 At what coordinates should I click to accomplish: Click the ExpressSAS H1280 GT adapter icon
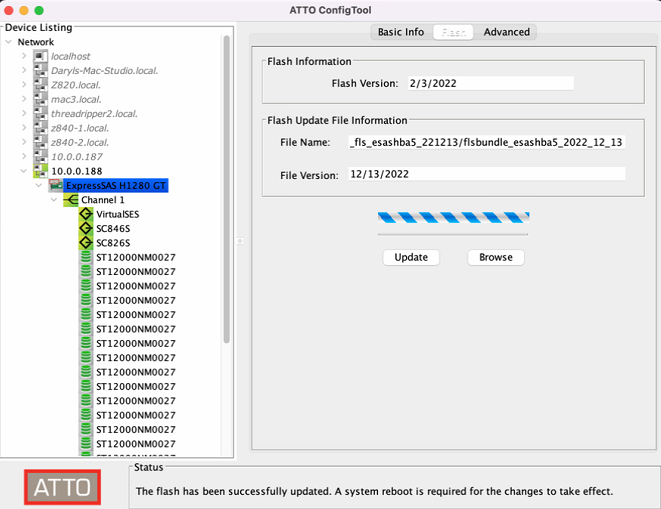[56, 185]
